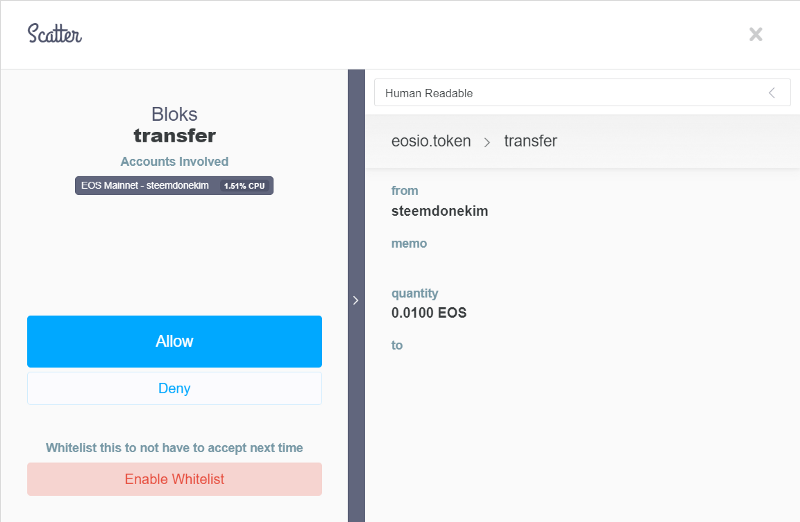The width and height of the screenshot is (800, 522).
Task: Click the Bloks app name
Action: [x=174, y=114]
